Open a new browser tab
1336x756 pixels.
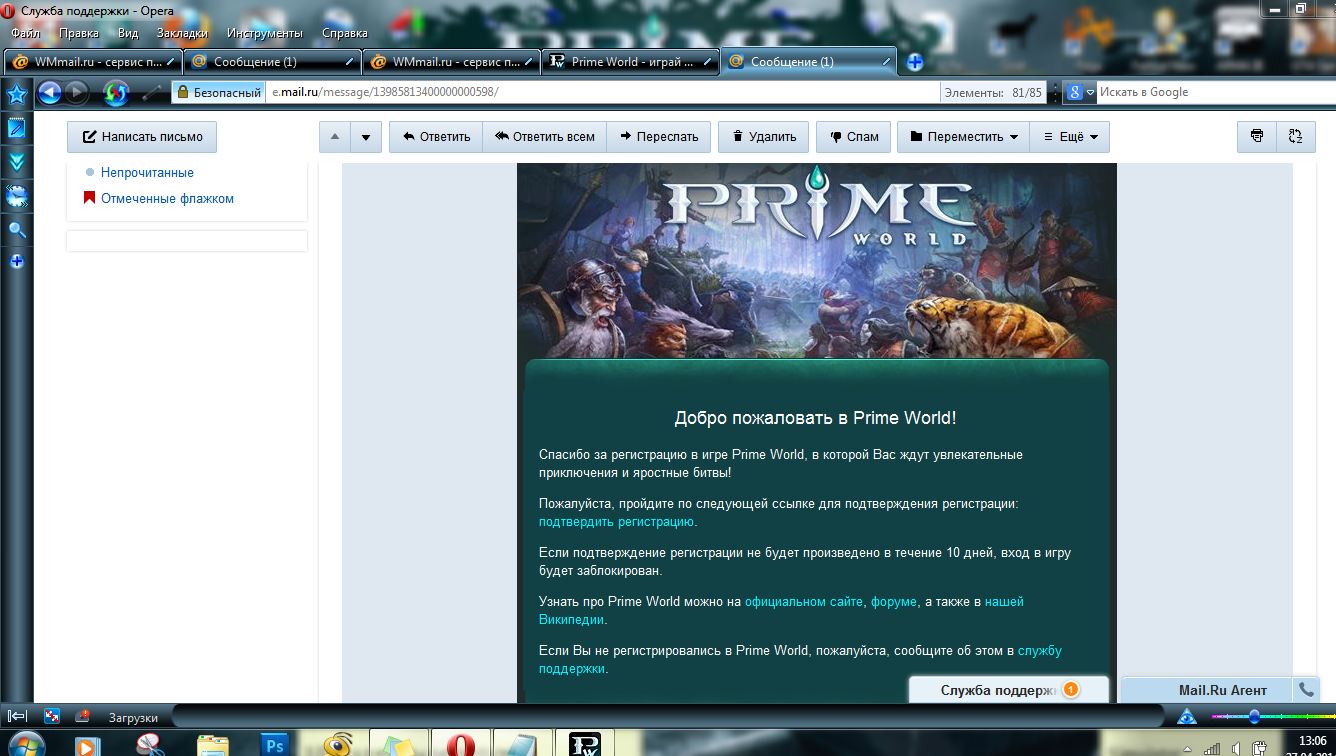point(914,62)
